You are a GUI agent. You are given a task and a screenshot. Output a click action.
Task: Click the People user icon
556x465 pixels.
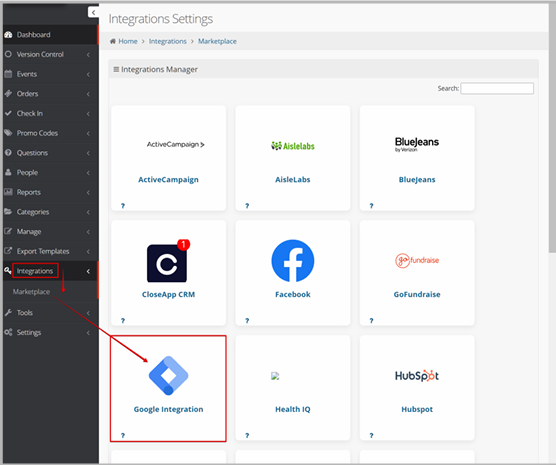(x=8, y=172)
